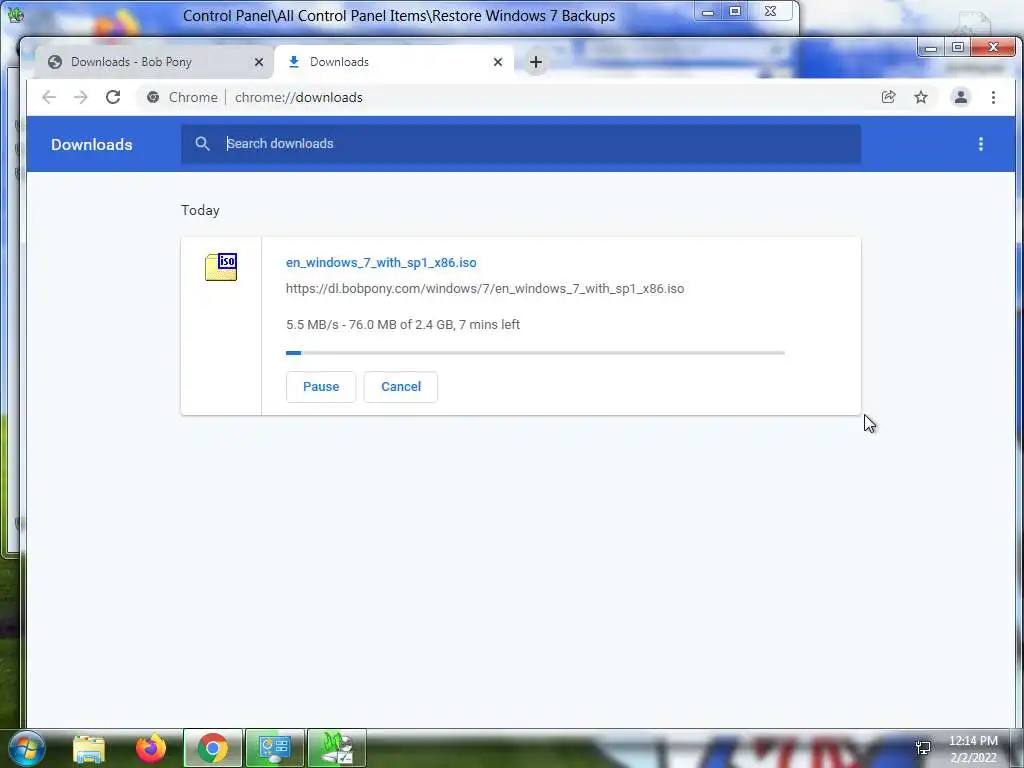Click the search magnifier icon
The image size is (1024, 768).
(x=202, y=144)
